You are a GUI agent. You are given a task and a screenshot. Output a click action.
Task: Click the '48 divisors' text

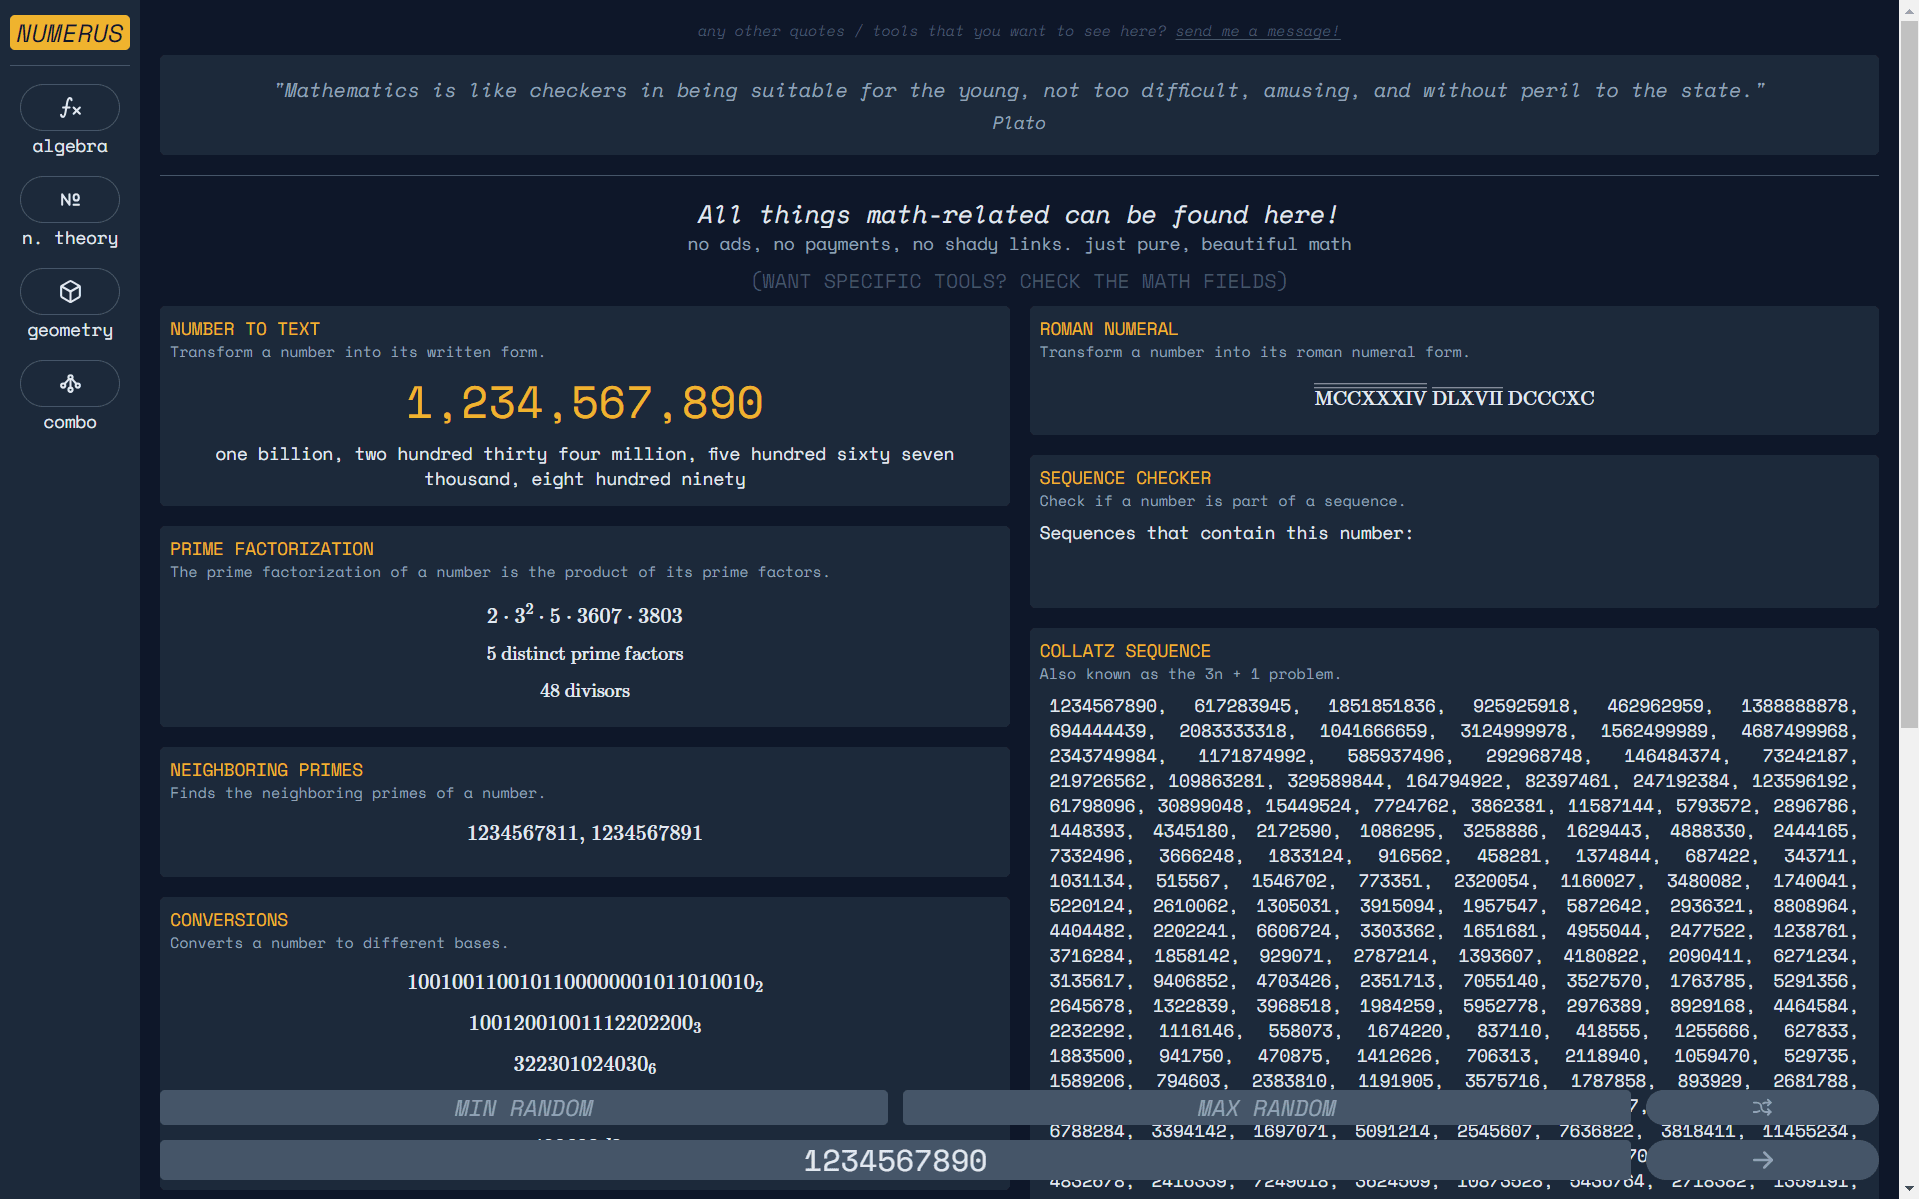pos(585,691)
